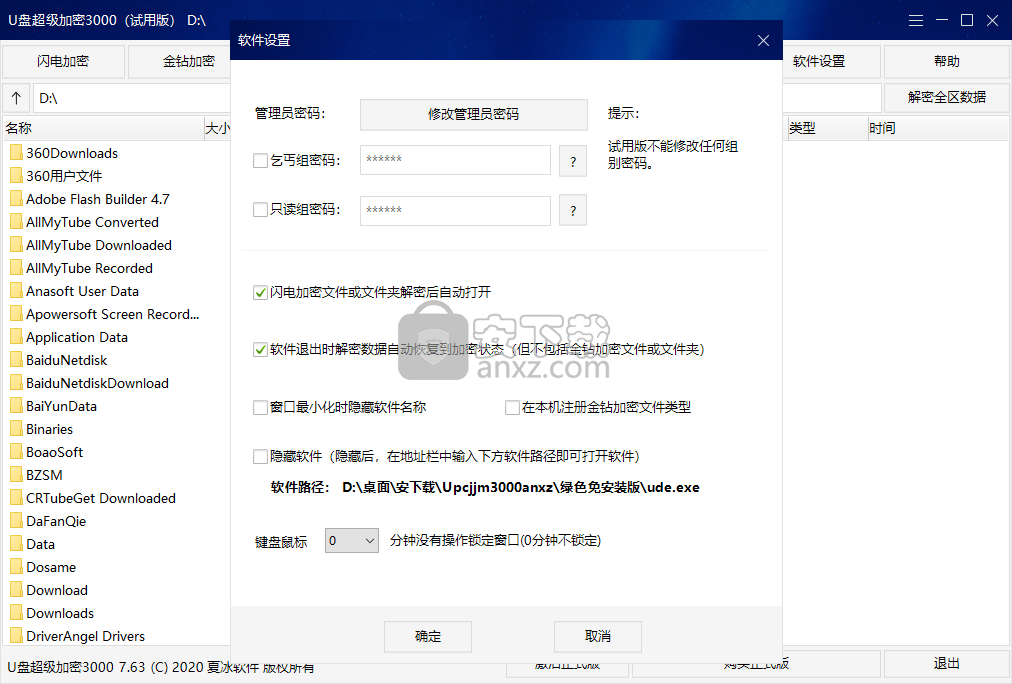Click the 解密全区数据 button
1012x684 pixels.
[944, 97]
